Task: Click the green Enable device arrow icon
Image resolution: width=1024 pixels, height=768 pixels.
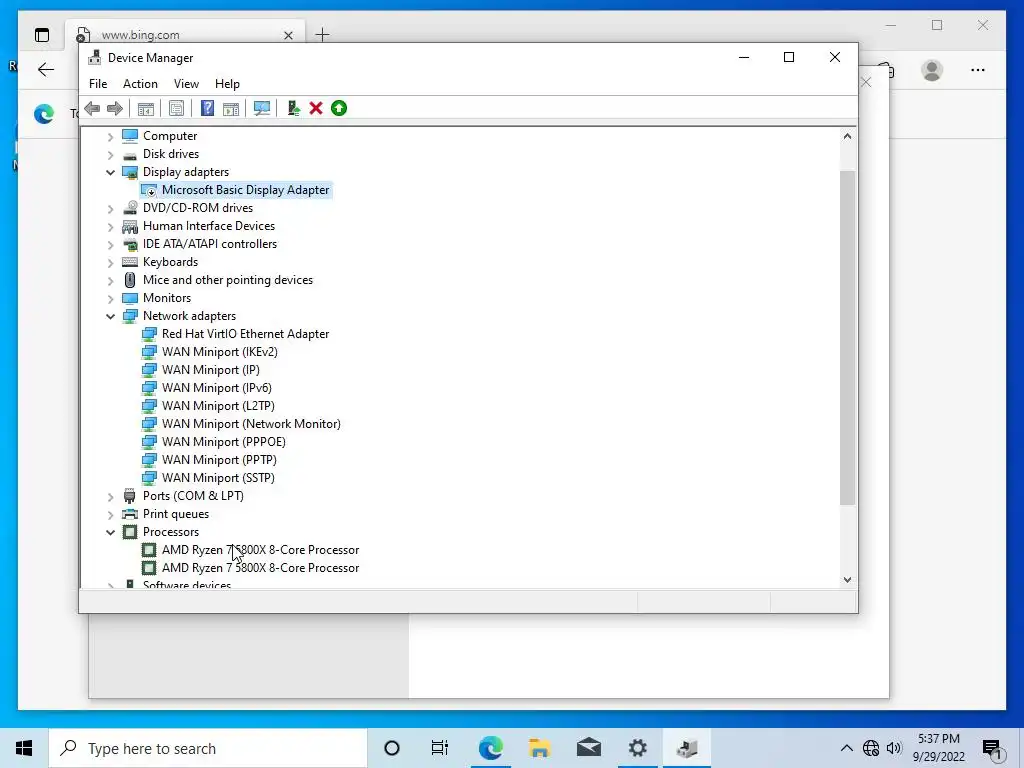Action: click(x=339, y=108)
